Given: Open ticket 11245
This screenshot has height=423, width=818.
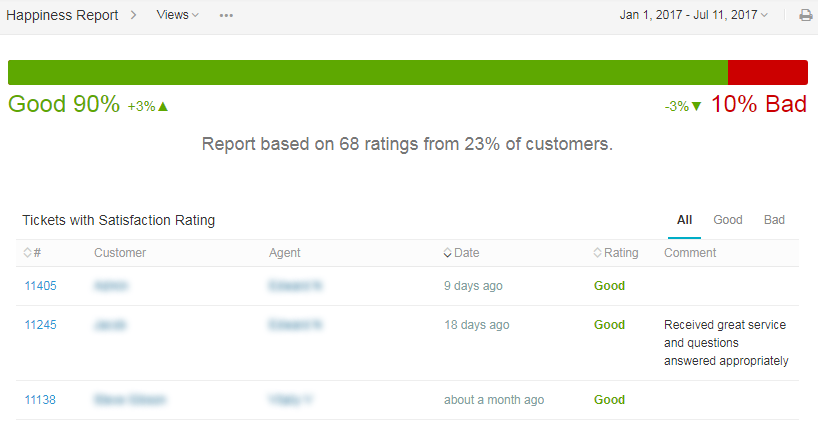Looking at the screenshot, I should click(x=40, y=325).
